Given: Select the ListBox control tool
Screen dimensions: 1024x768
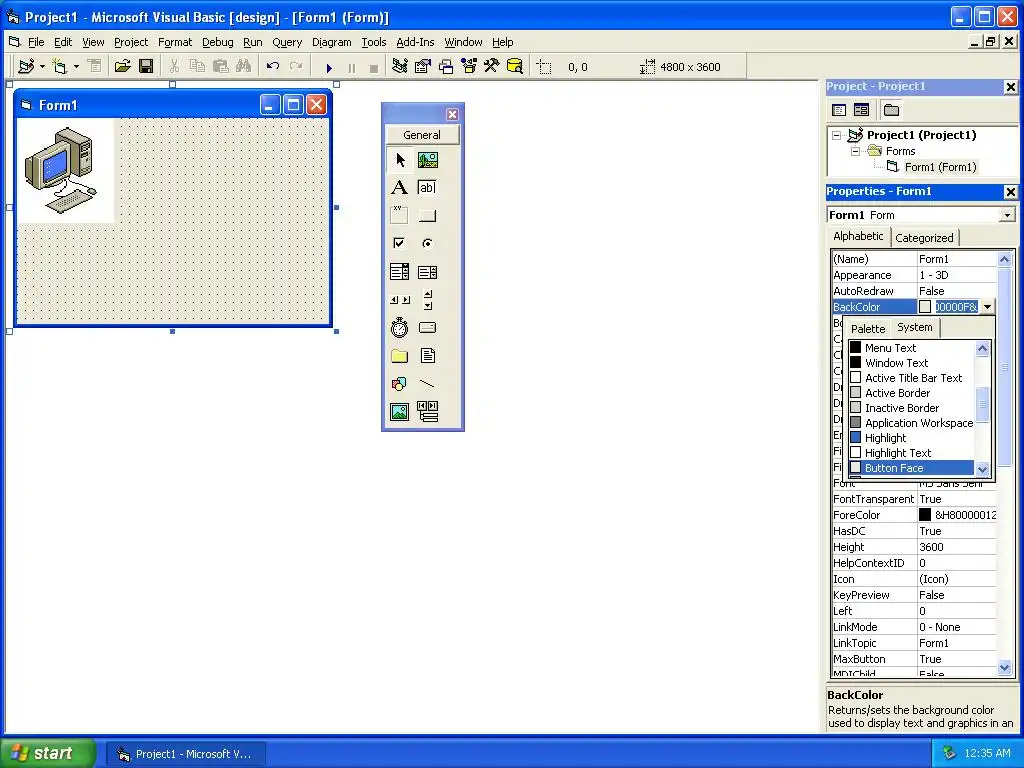Looking at the screenshot, I should tap(428, 272).
